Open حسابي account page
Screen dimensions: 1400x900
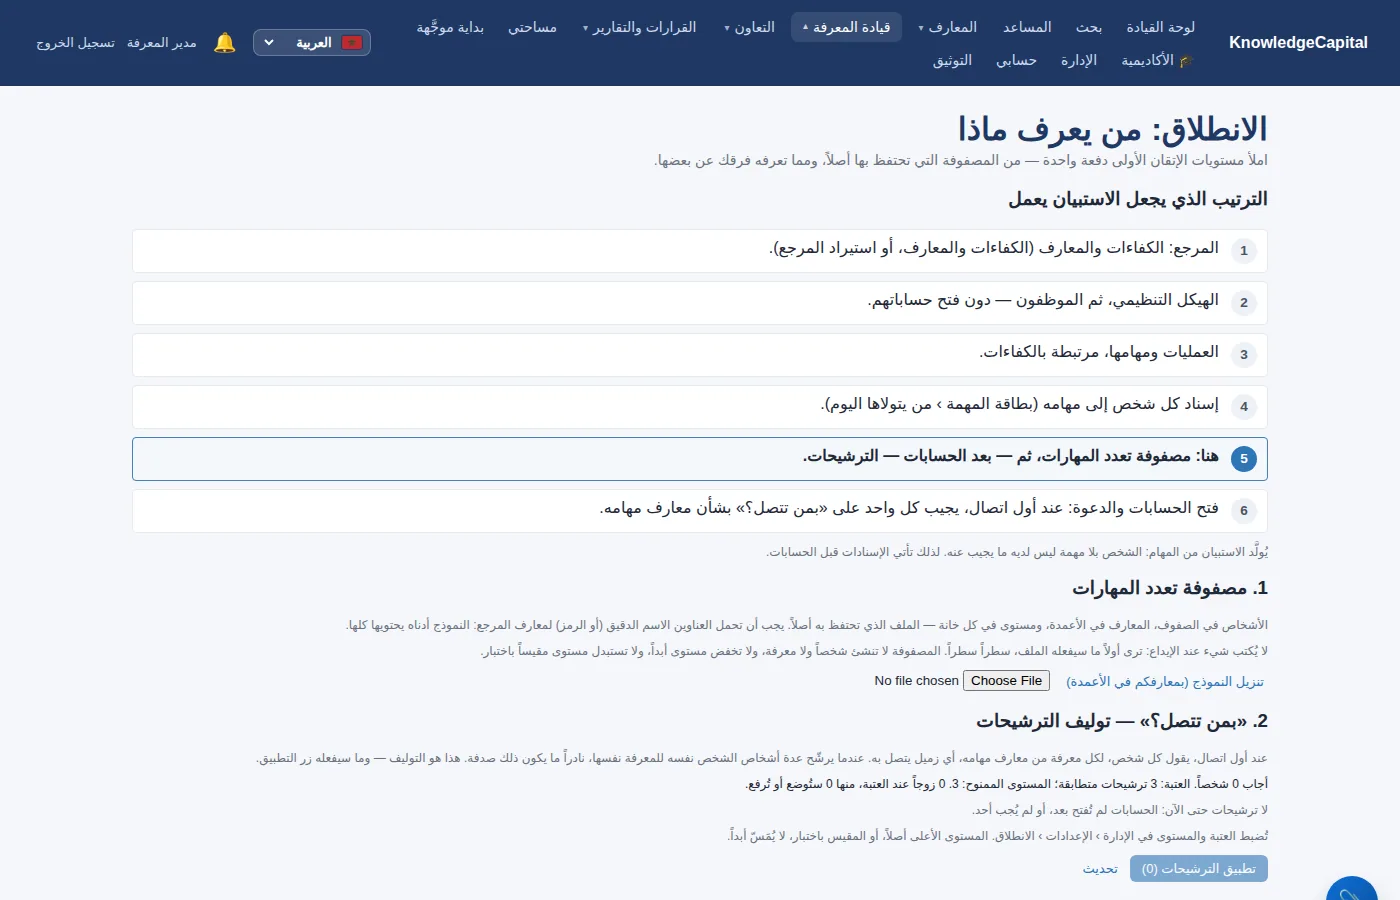point(1016,60)
